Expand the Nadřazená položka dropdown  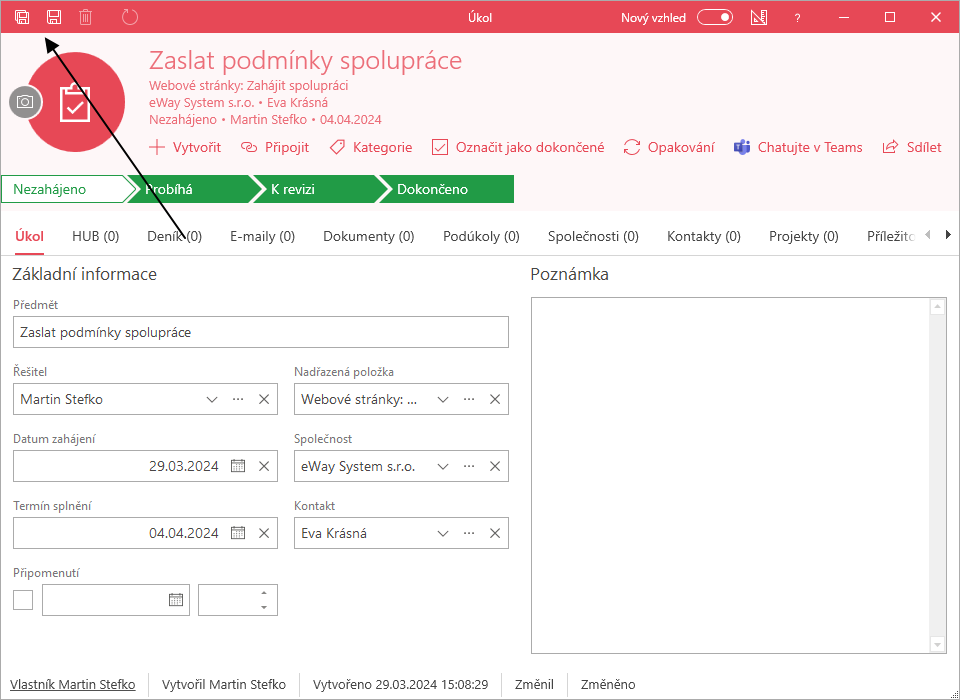443,399
